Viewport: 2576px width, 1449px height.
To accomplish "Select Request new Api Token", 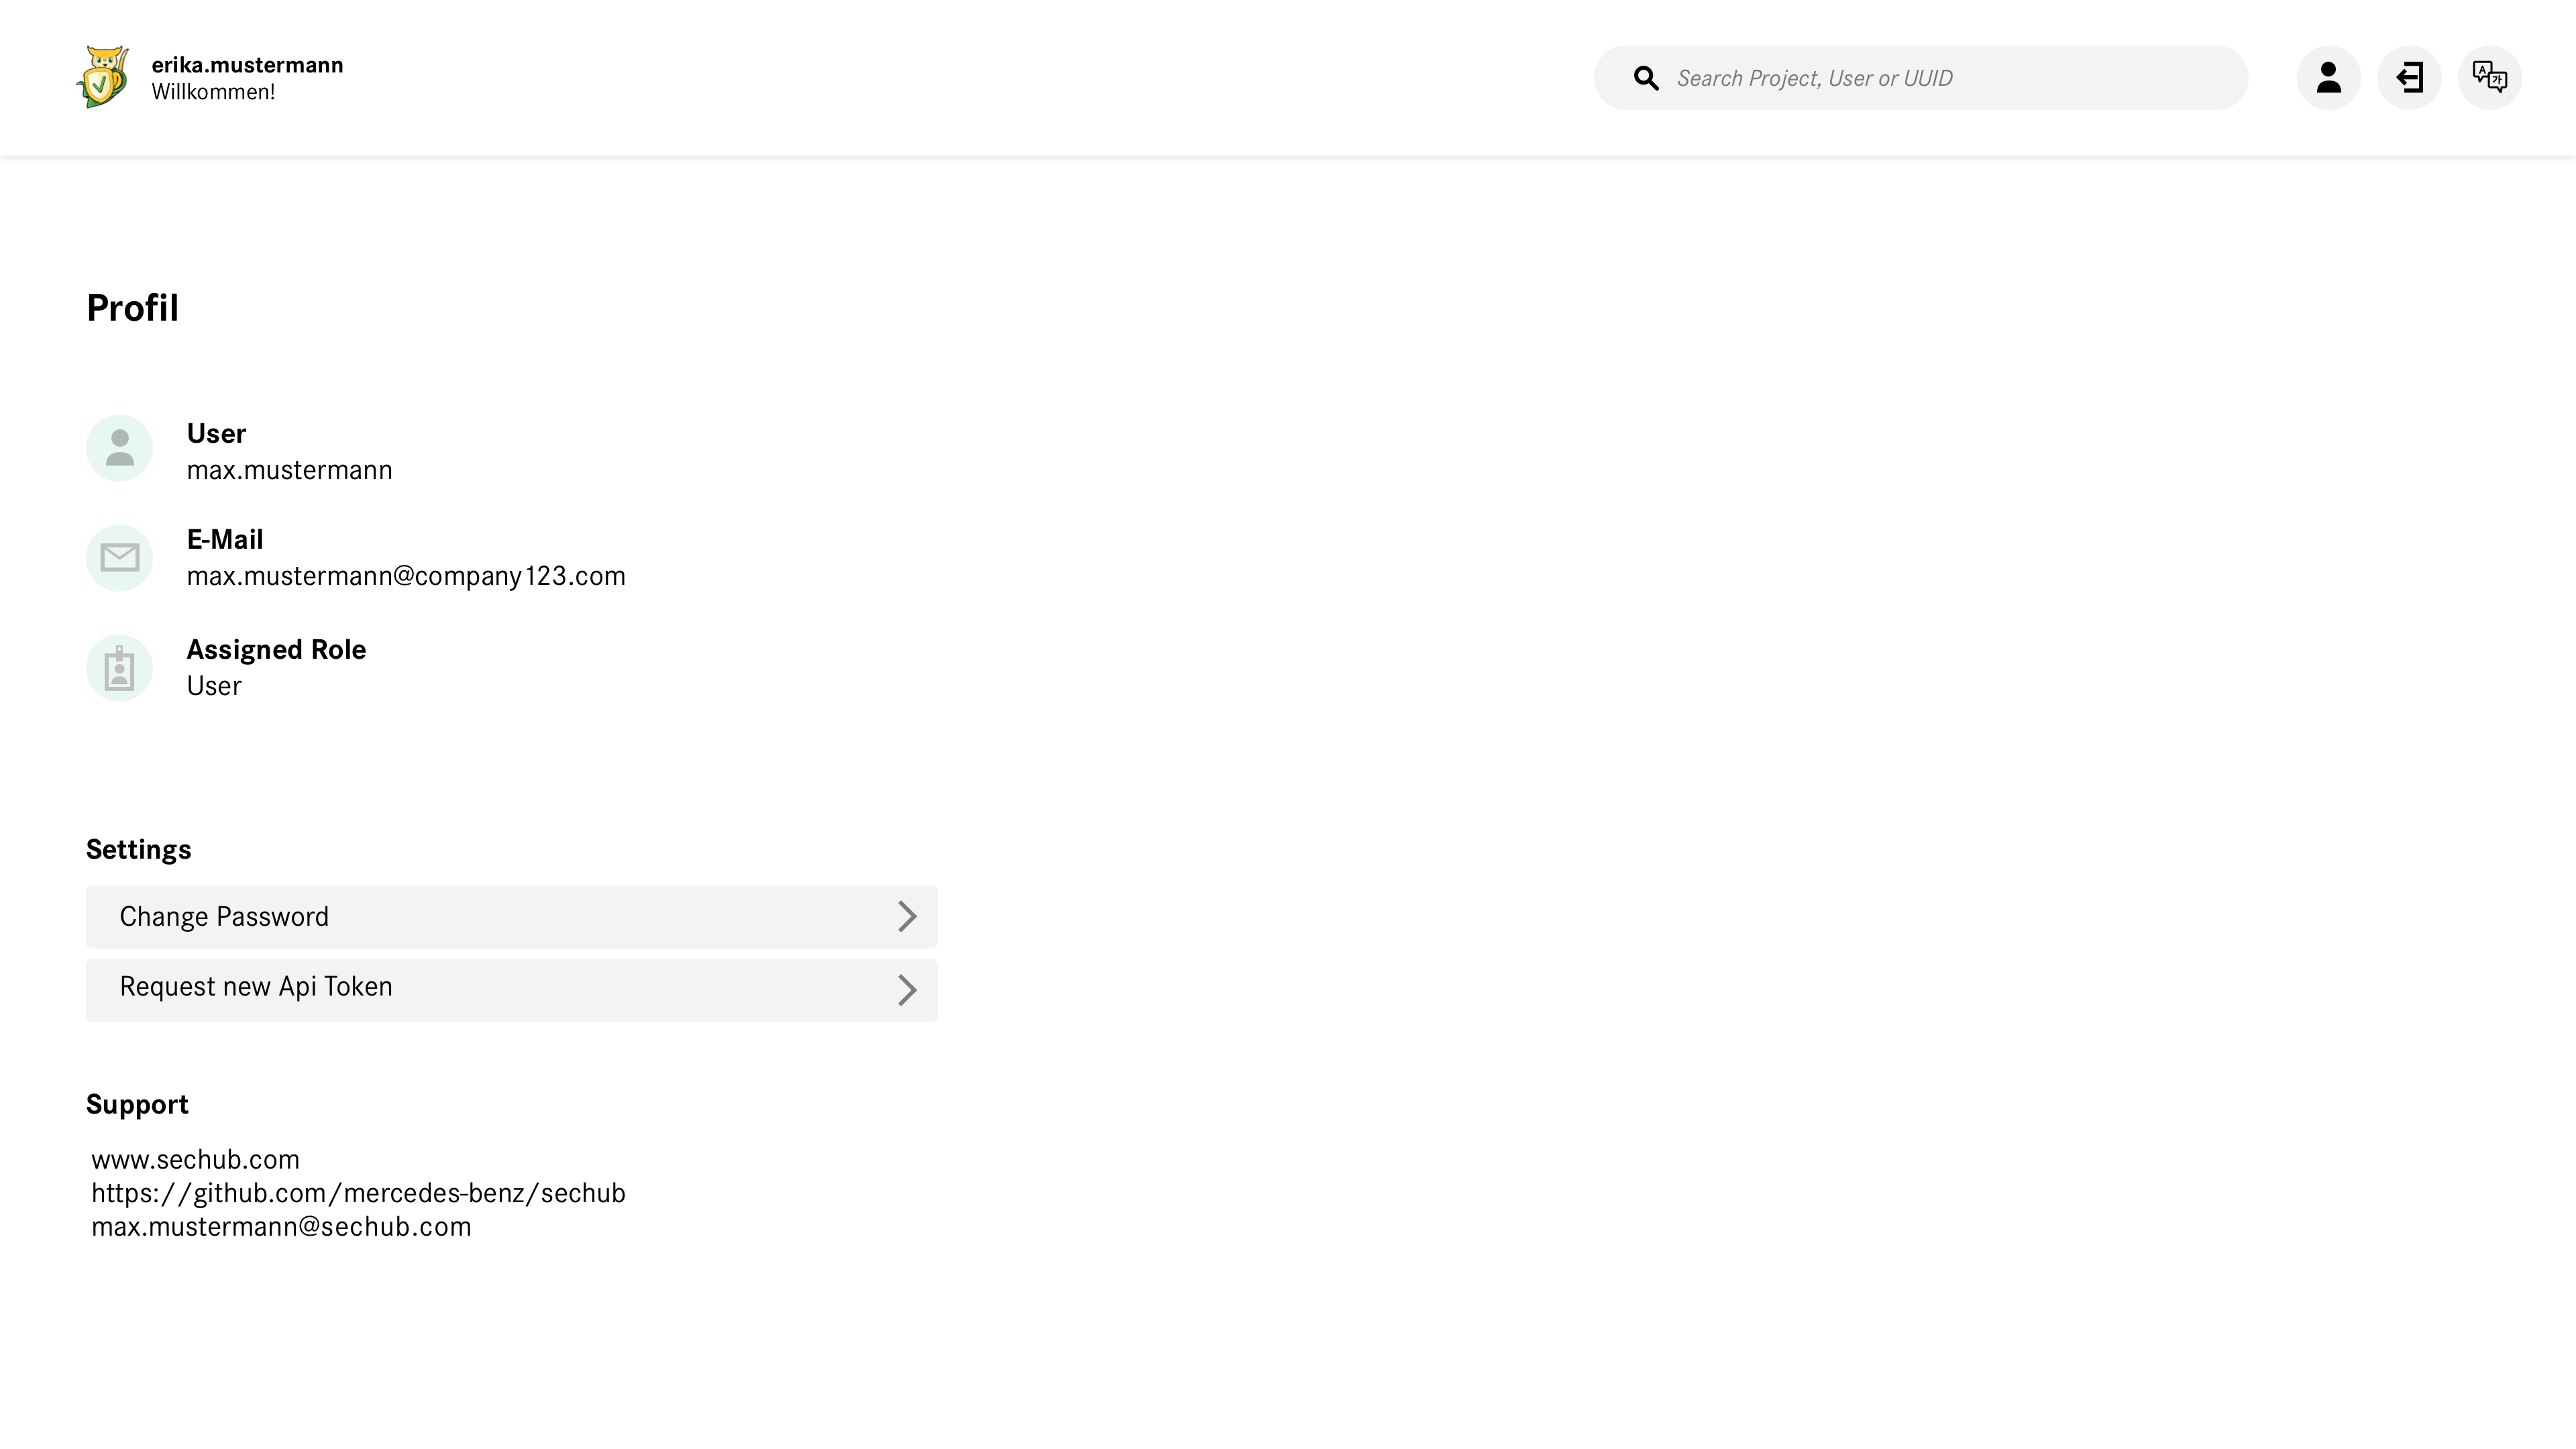I will (256, 986).
